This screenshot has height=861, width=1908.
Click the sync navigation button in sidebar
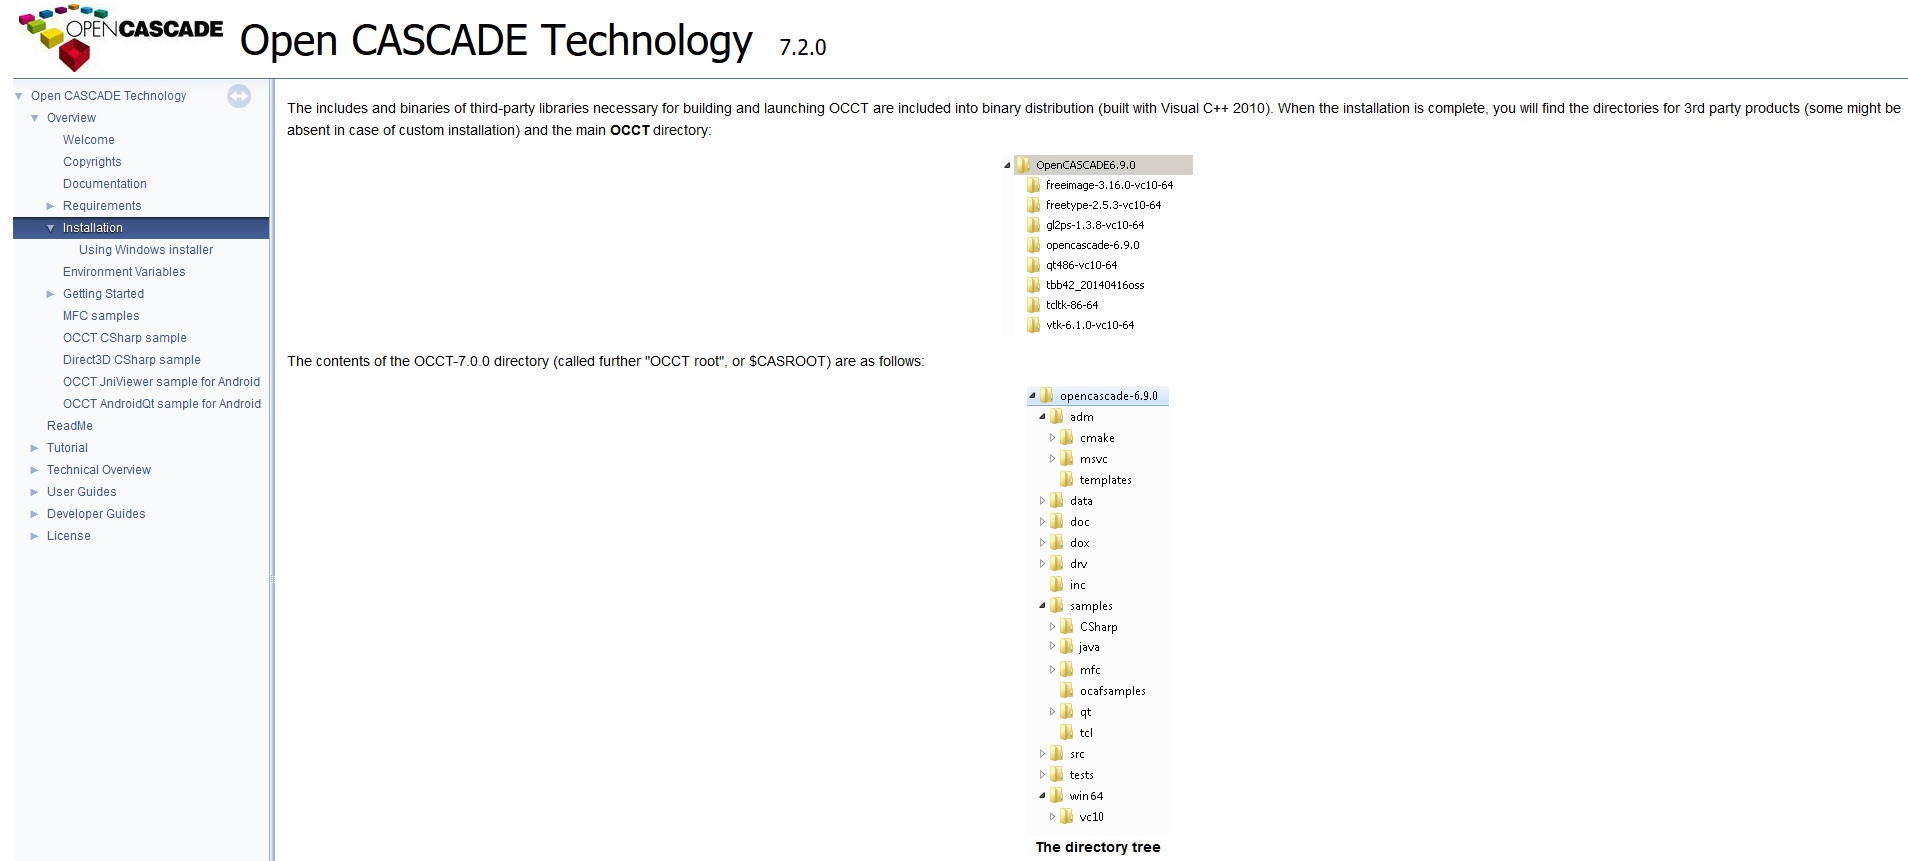point(239,96)
